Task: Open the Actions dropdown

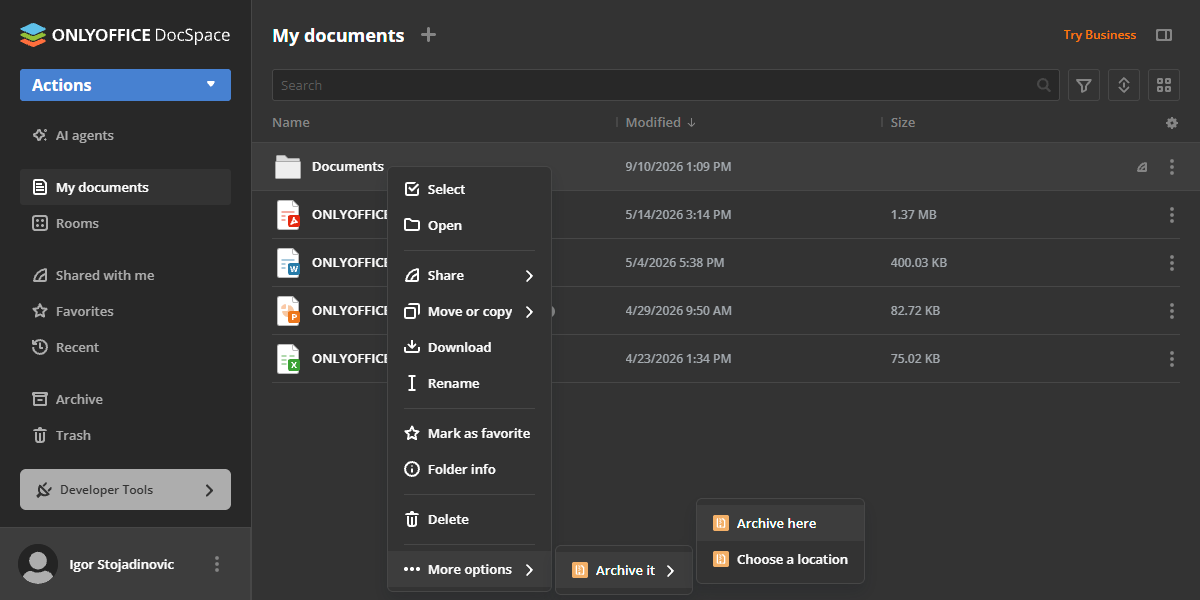Action: click(x=125, y=85)
